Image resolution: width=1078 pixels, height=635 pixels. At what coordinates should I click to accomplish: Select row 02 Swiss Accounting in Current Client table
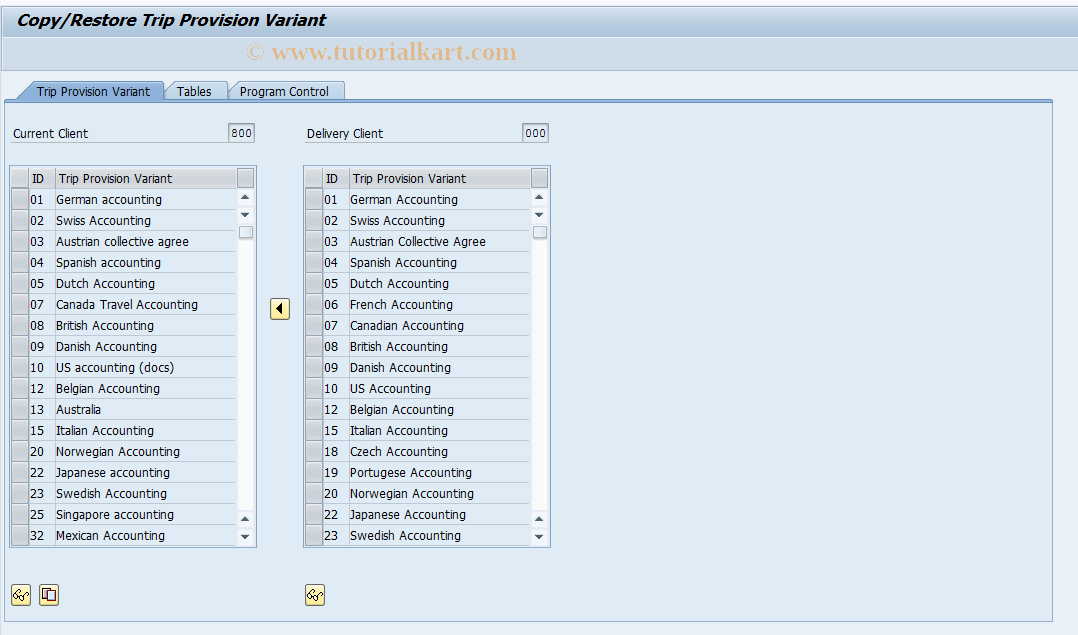(20, 221)
